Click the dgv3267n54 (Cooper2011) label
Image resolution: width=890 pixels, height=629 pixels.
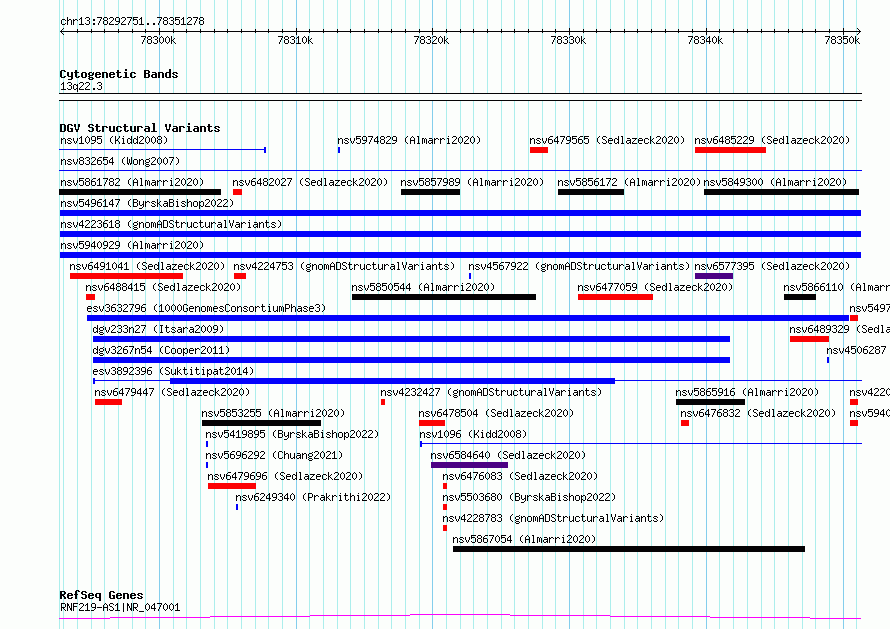point(161,350)
